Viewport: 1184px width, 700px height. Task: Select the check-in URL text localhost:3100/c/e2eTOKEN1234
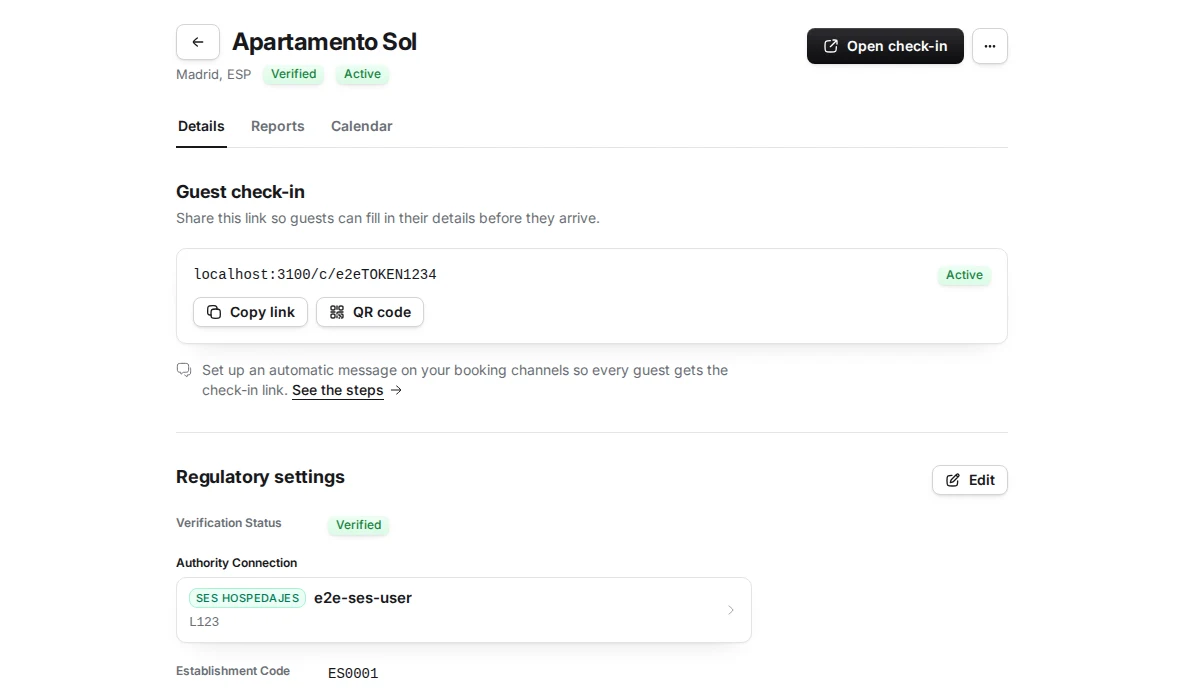315,274
